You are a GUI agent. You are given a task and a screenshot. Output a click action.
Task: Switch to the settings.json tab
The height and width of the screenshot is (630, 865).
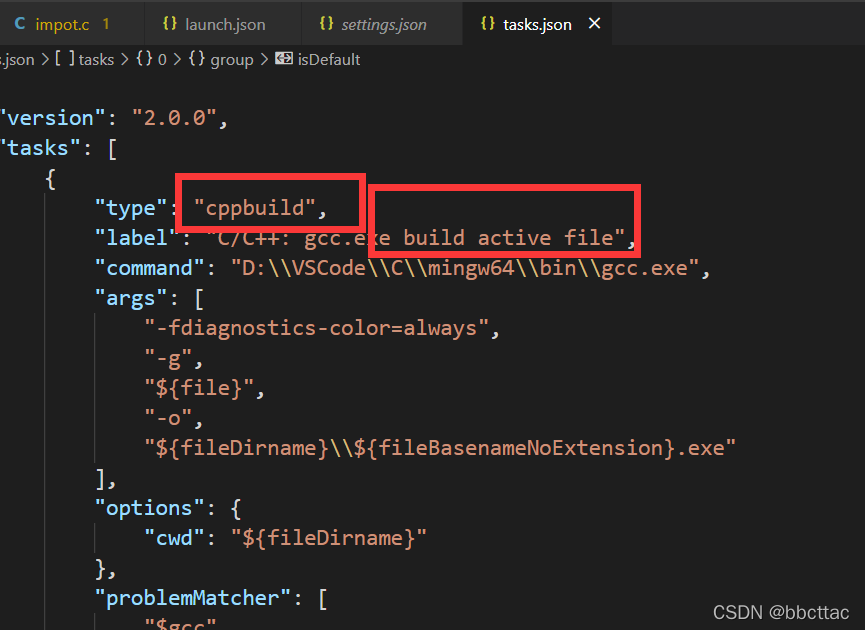tap(382, 24)
